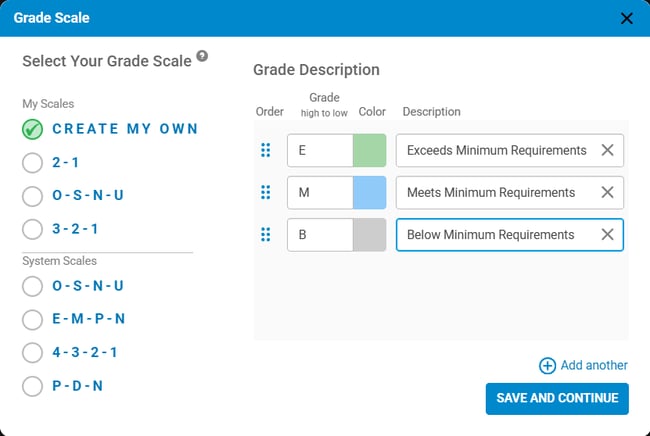This screenshot has width=650, height=436.
Task: Remove the Exceeds Minimum Requirements row
Action: coord(607,150)
